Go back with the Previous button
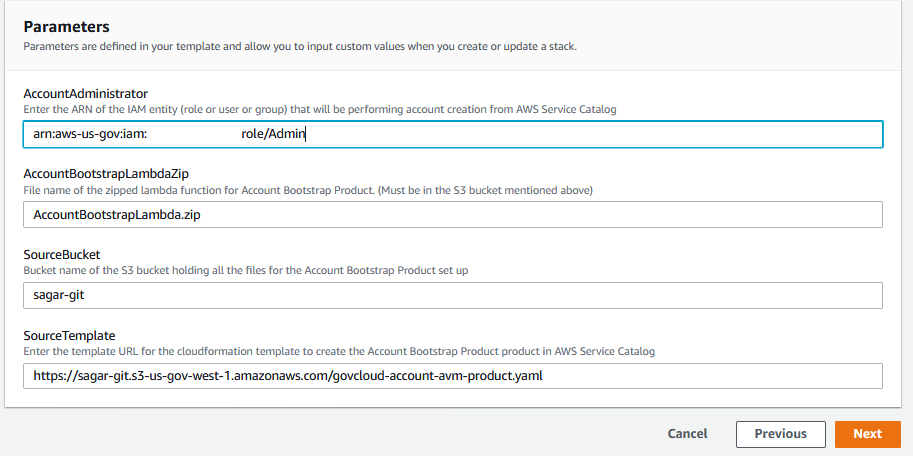This screenshot has width=913, height=456. click(780, 434)
